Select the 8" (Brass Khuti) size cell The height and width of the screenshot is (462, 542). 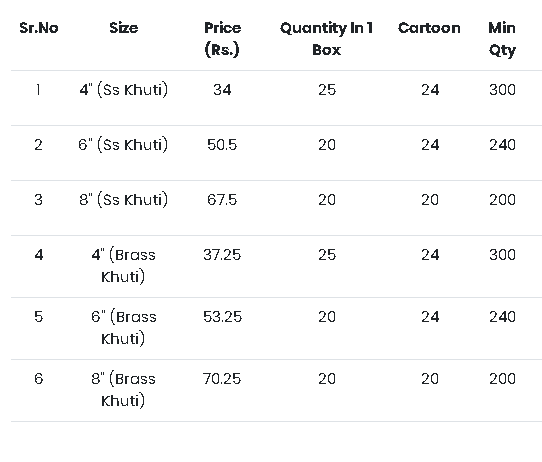pos(123,389)
